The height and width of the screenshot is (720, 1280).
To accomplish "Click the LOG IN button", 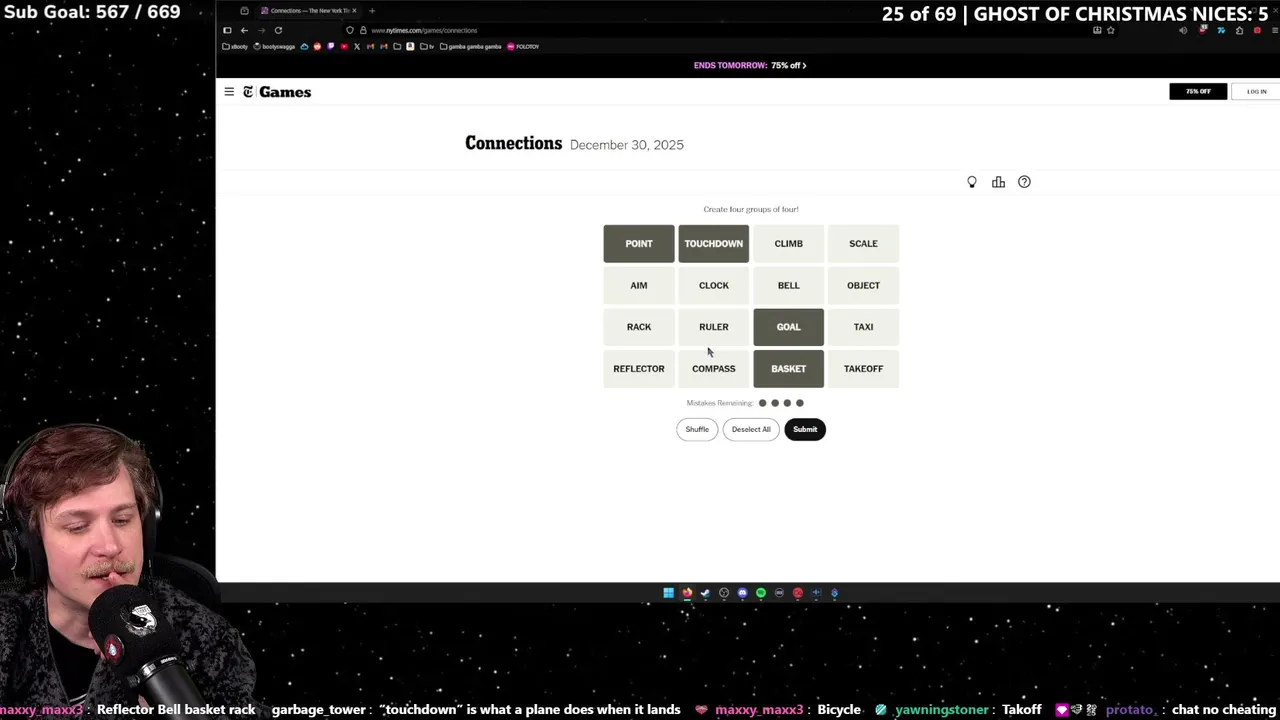I will 1256,91.
